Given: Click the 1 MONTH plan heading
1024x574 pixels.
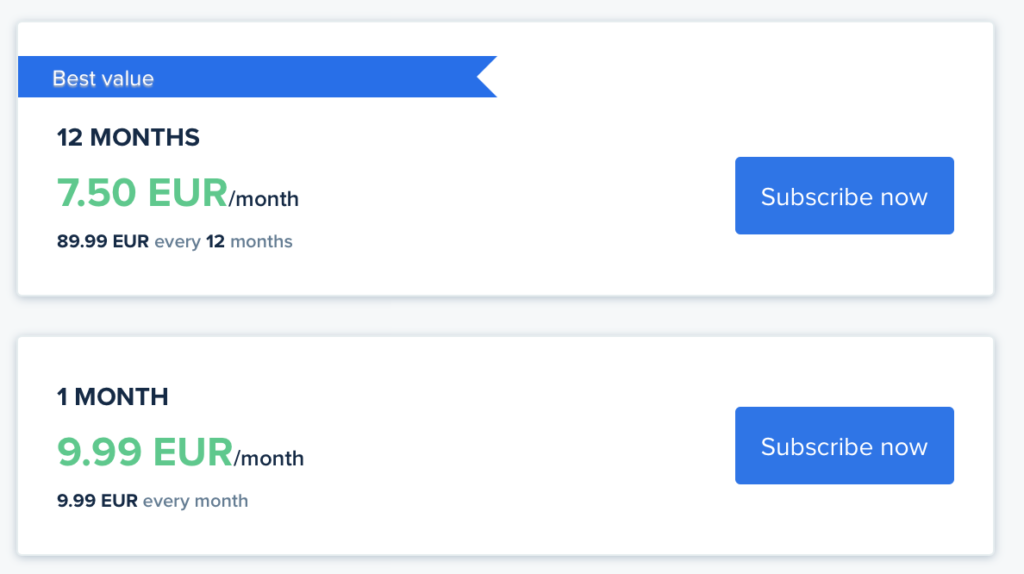Looking at the screenshot, I should click(x=112, y=397).
